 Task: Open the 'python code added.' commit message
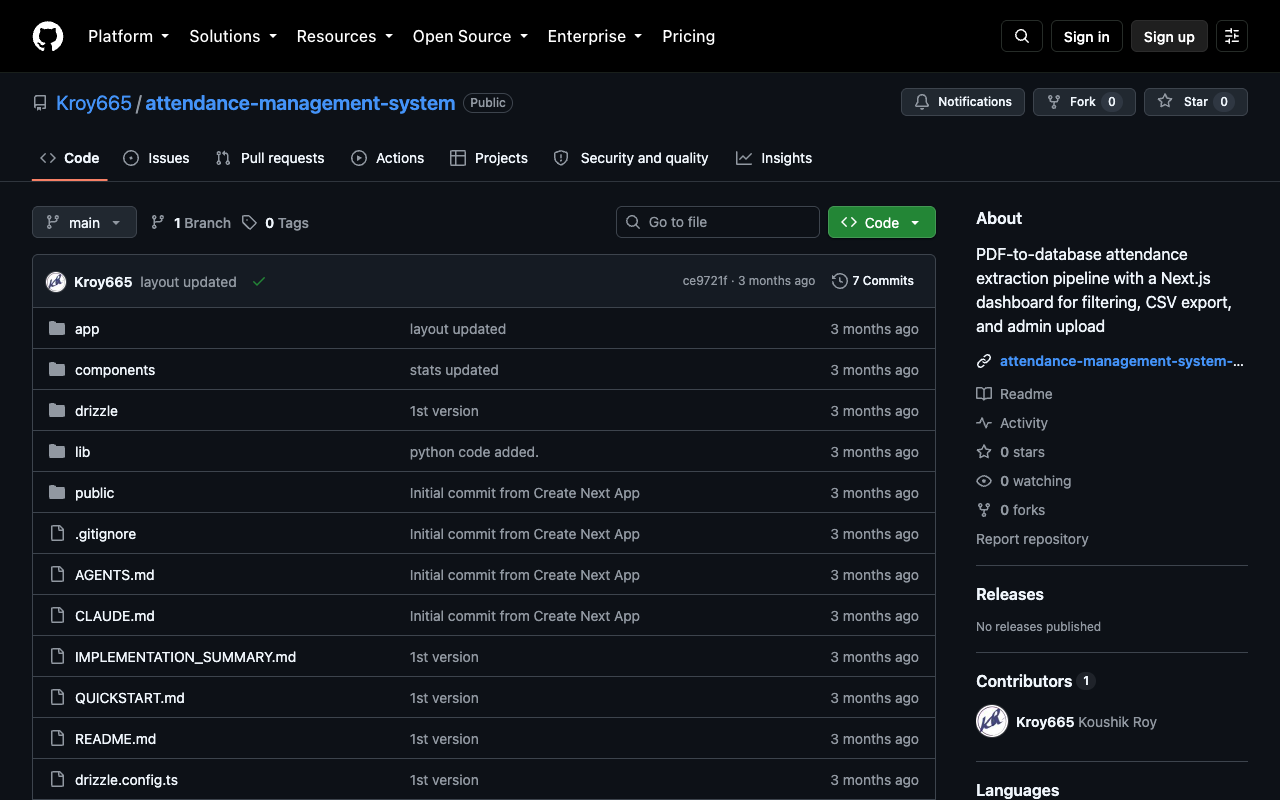[x=474, y=452]
